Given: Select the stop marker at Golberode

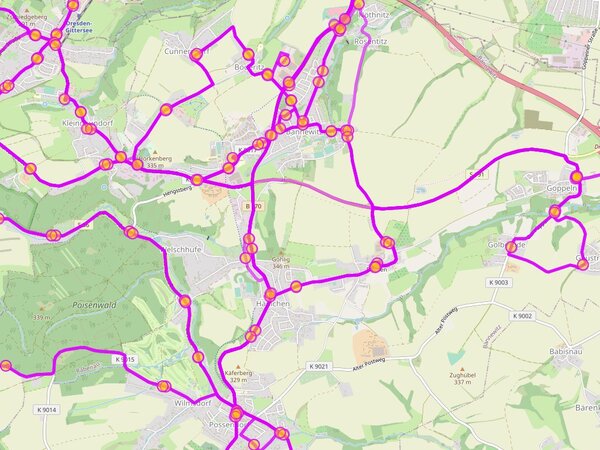Looking at the screenshot, I should (x=511, y=248).
